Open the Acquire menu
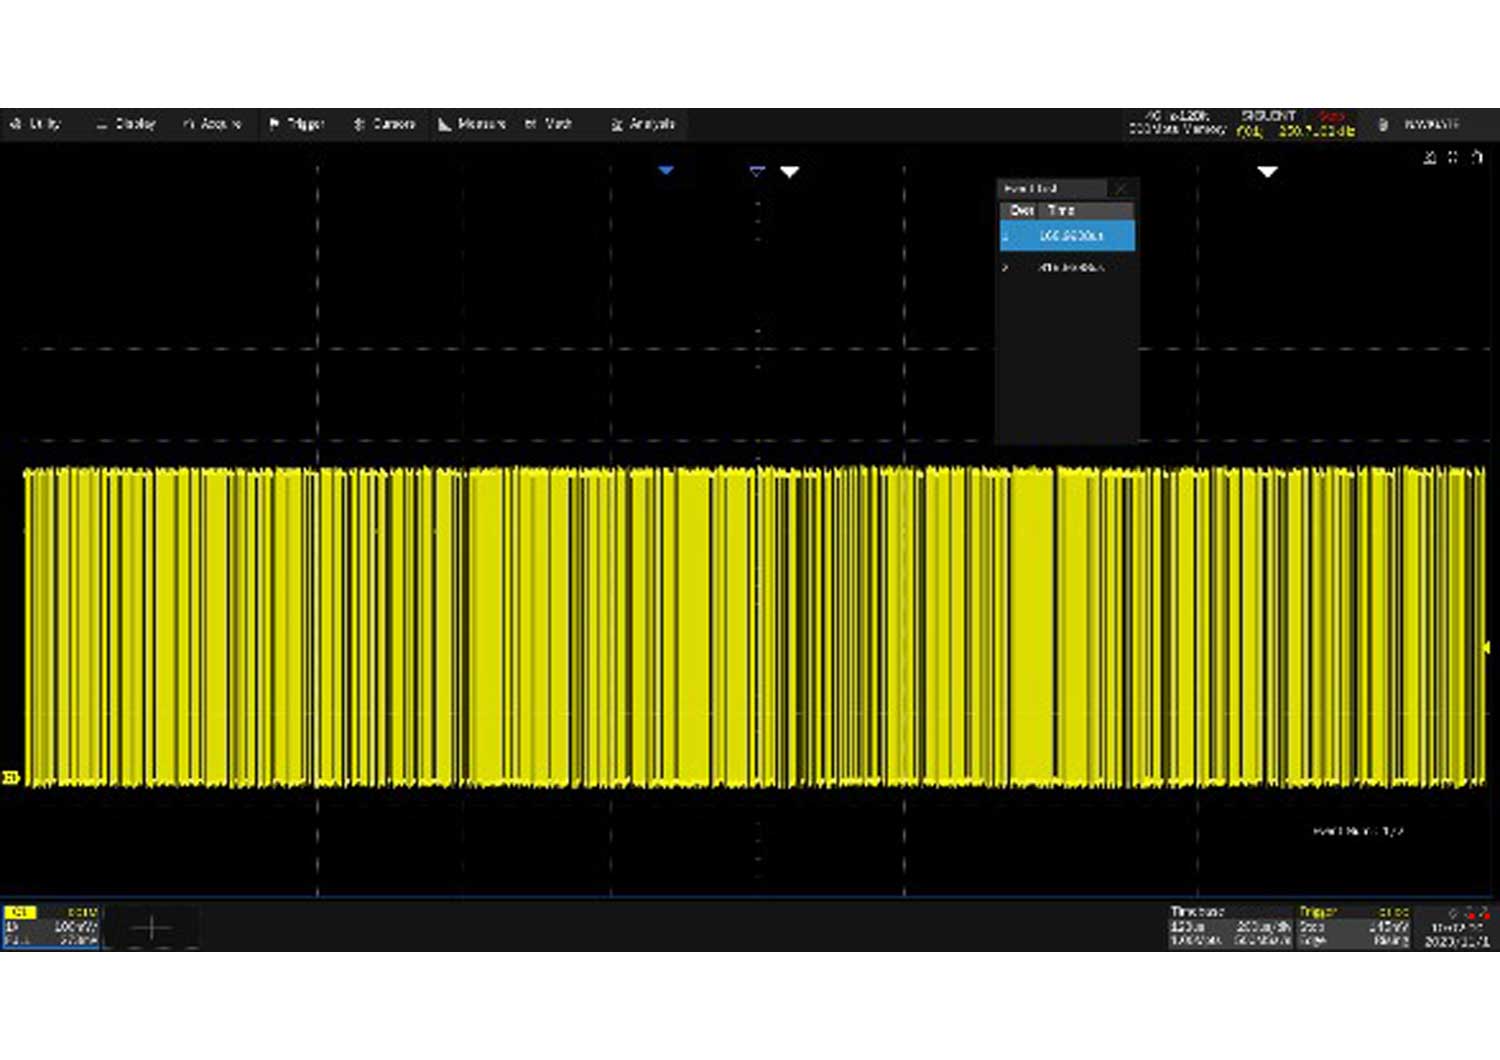The width and height of the screenshot is (1500, 1060). 212,124
